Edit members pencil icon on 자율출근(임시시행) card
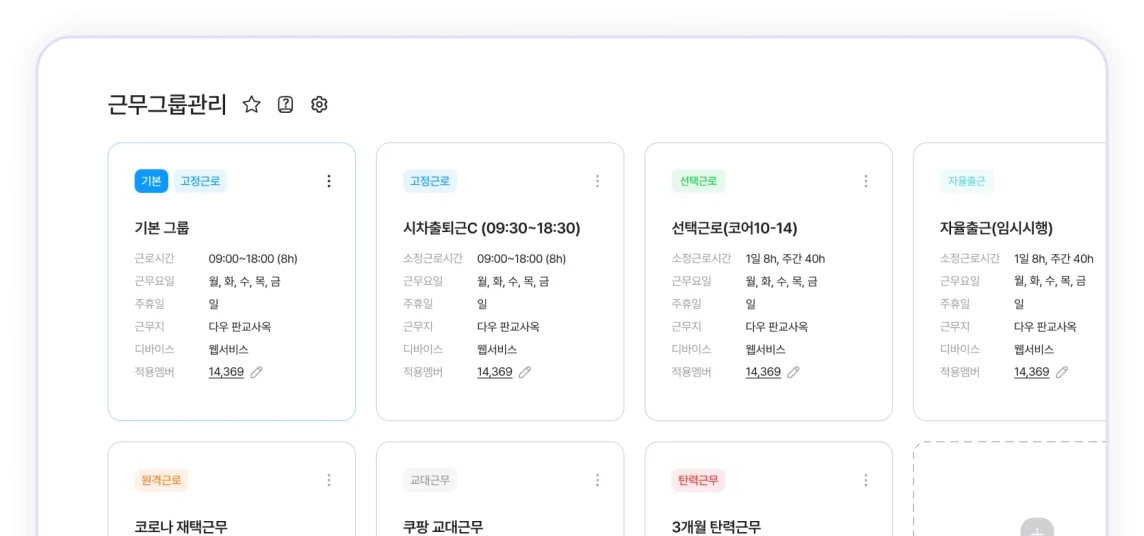This screenshot has width=1144, height=536. (x=1062, y=372)
